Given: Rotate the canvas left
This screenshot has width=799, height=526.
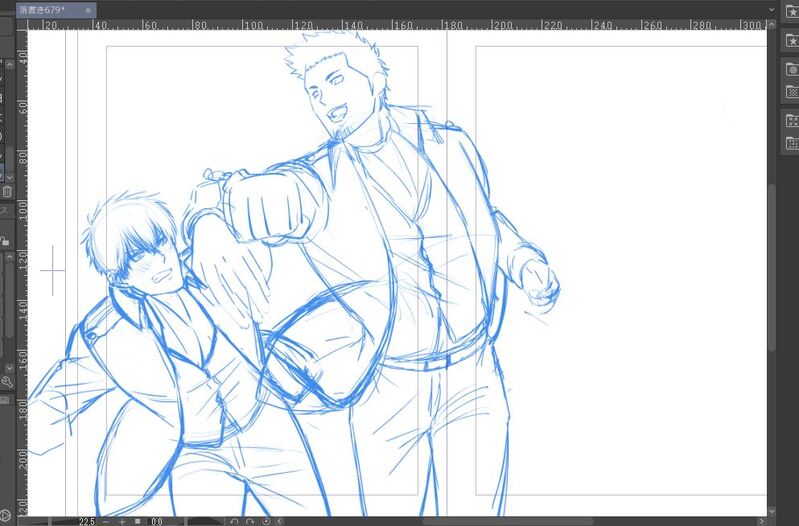Looking at the screenshot, I should click(x=234, y=521).
